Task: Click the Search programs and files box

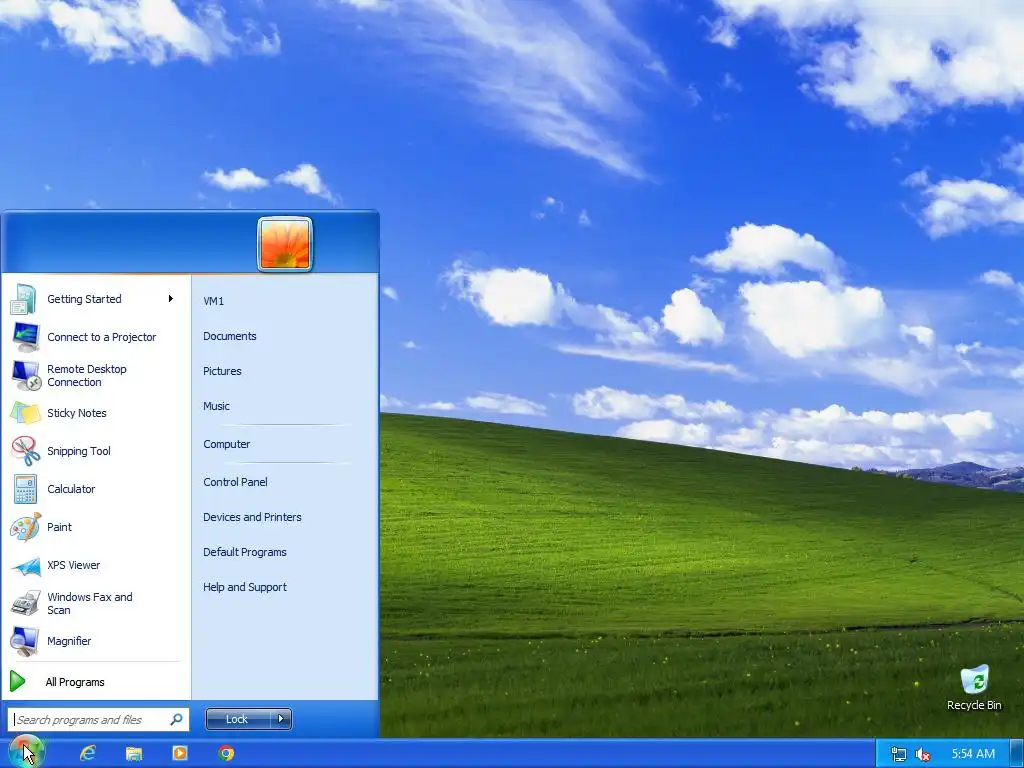Action: pos(99,720)
